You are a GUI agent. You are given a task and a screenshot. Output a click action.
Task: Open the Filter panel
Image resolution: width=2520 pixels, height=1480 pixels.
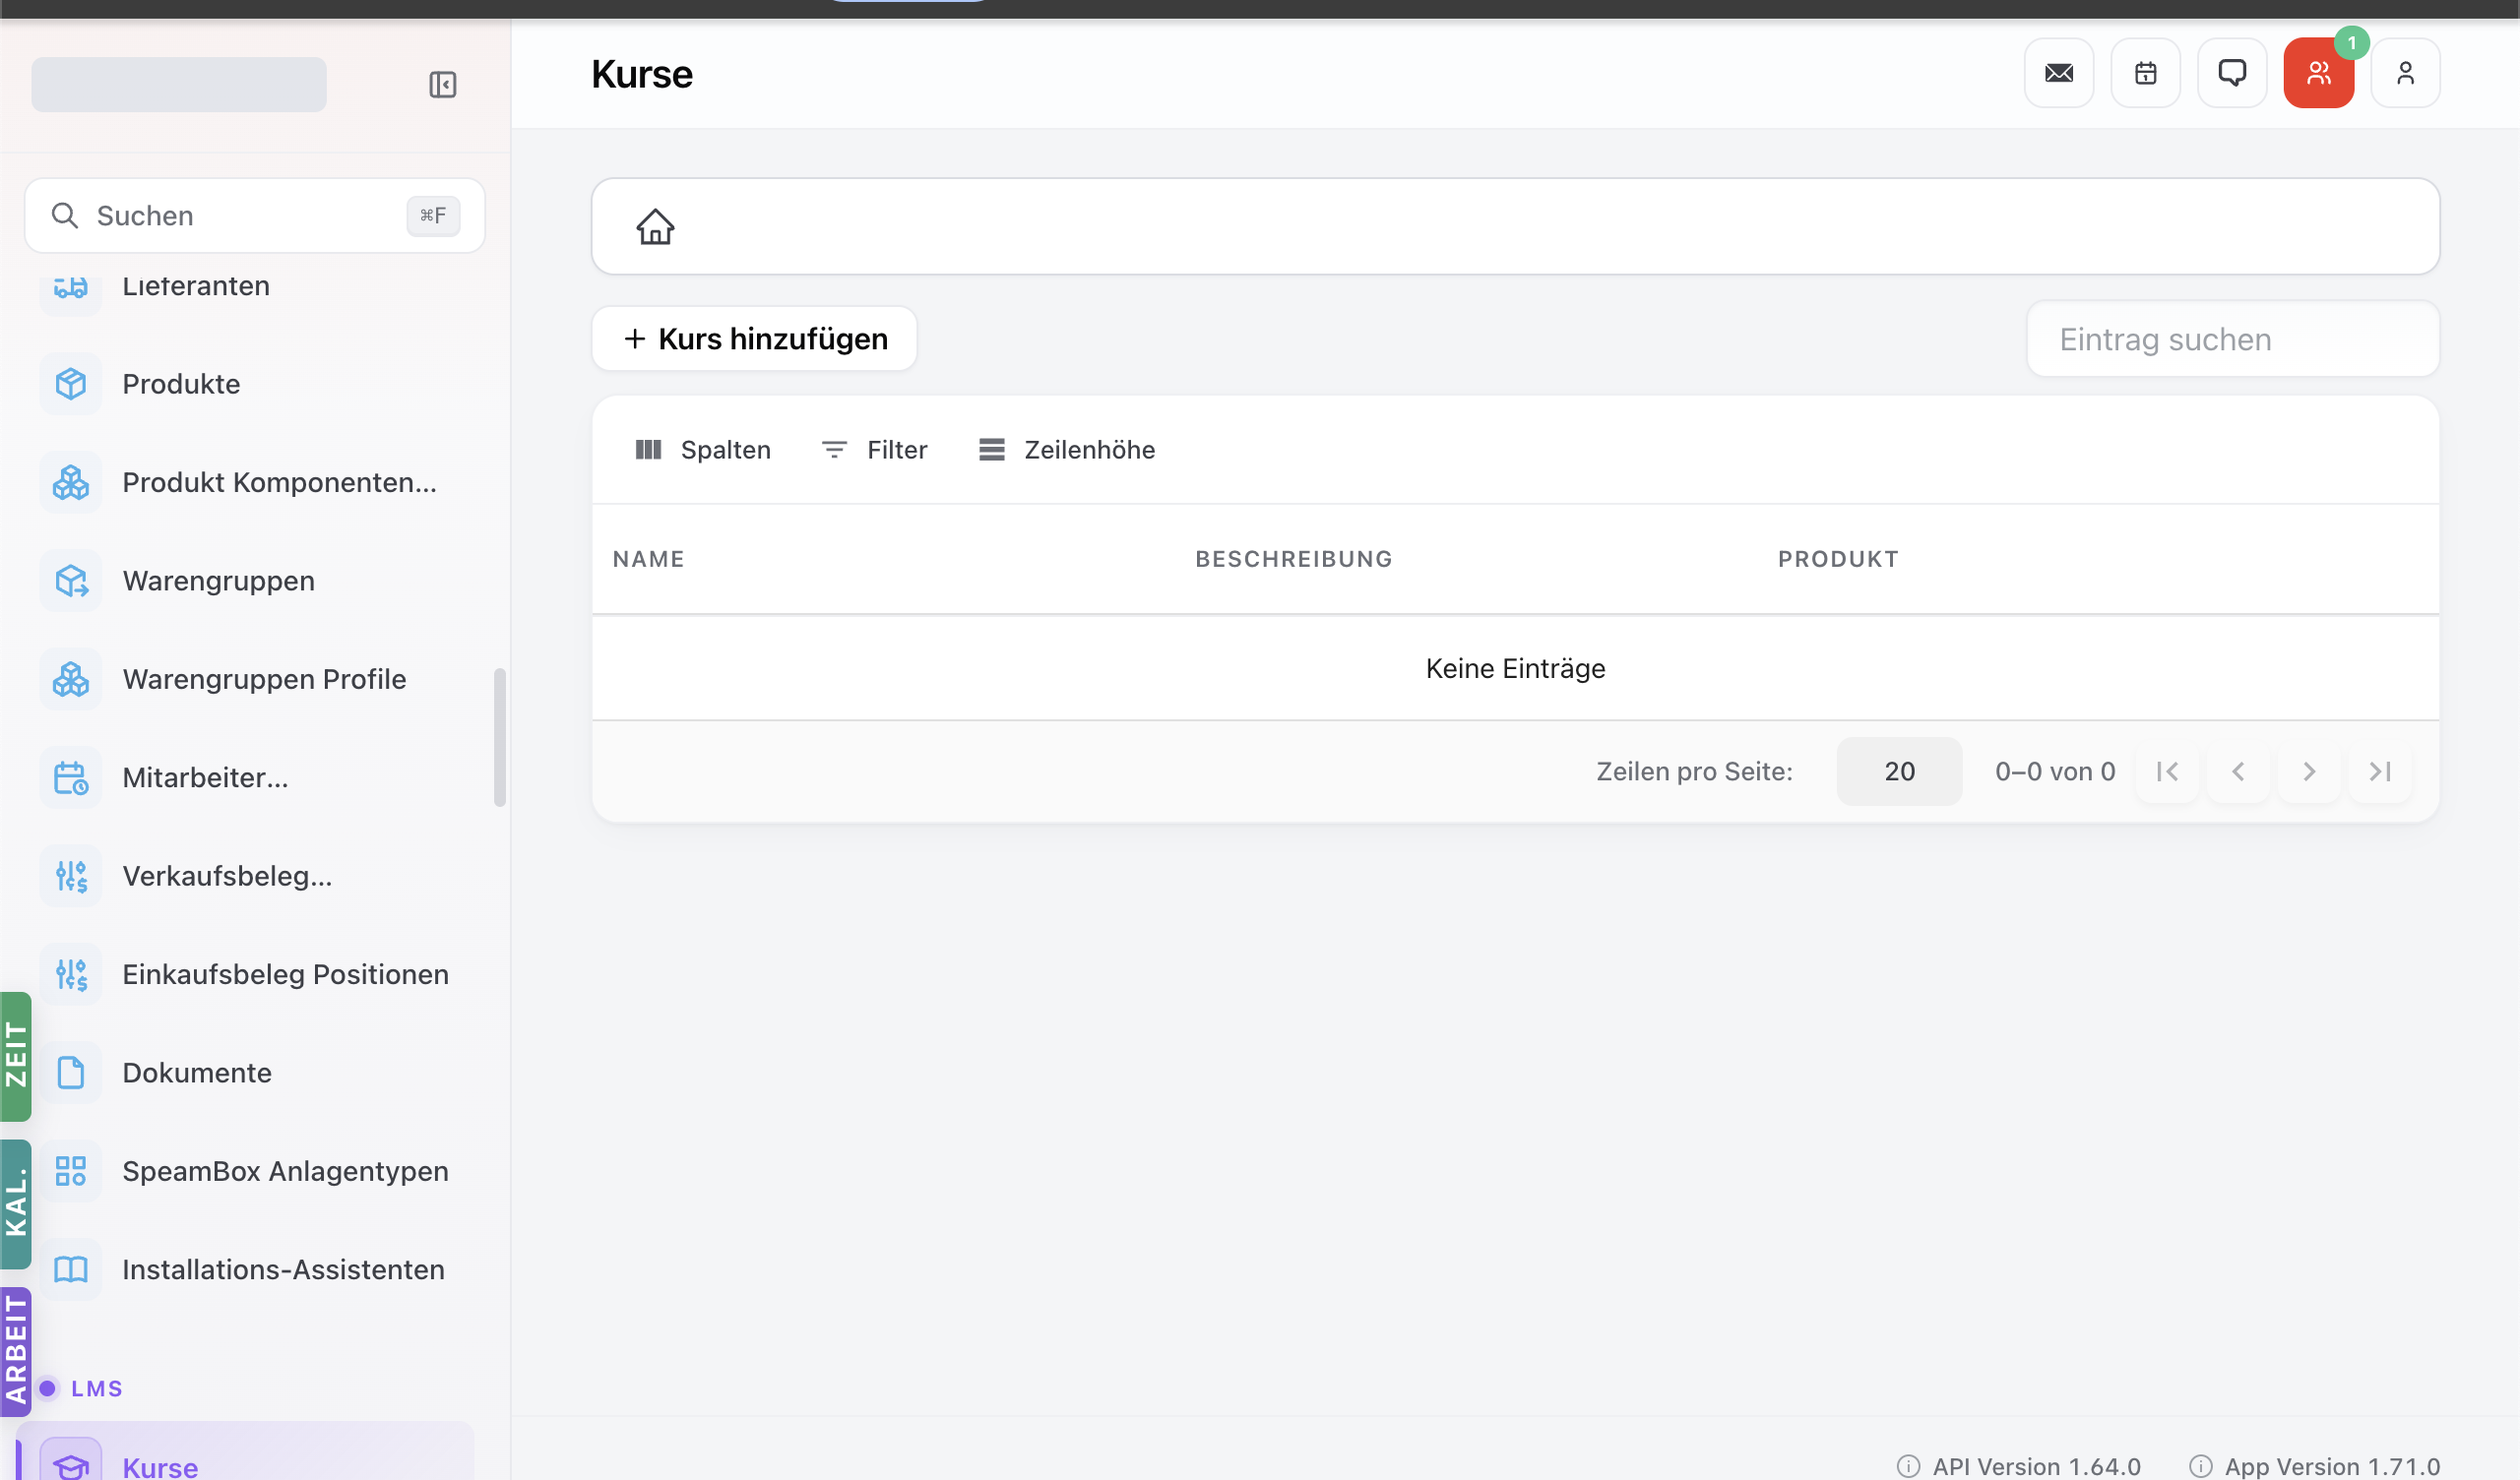(875, 450)
